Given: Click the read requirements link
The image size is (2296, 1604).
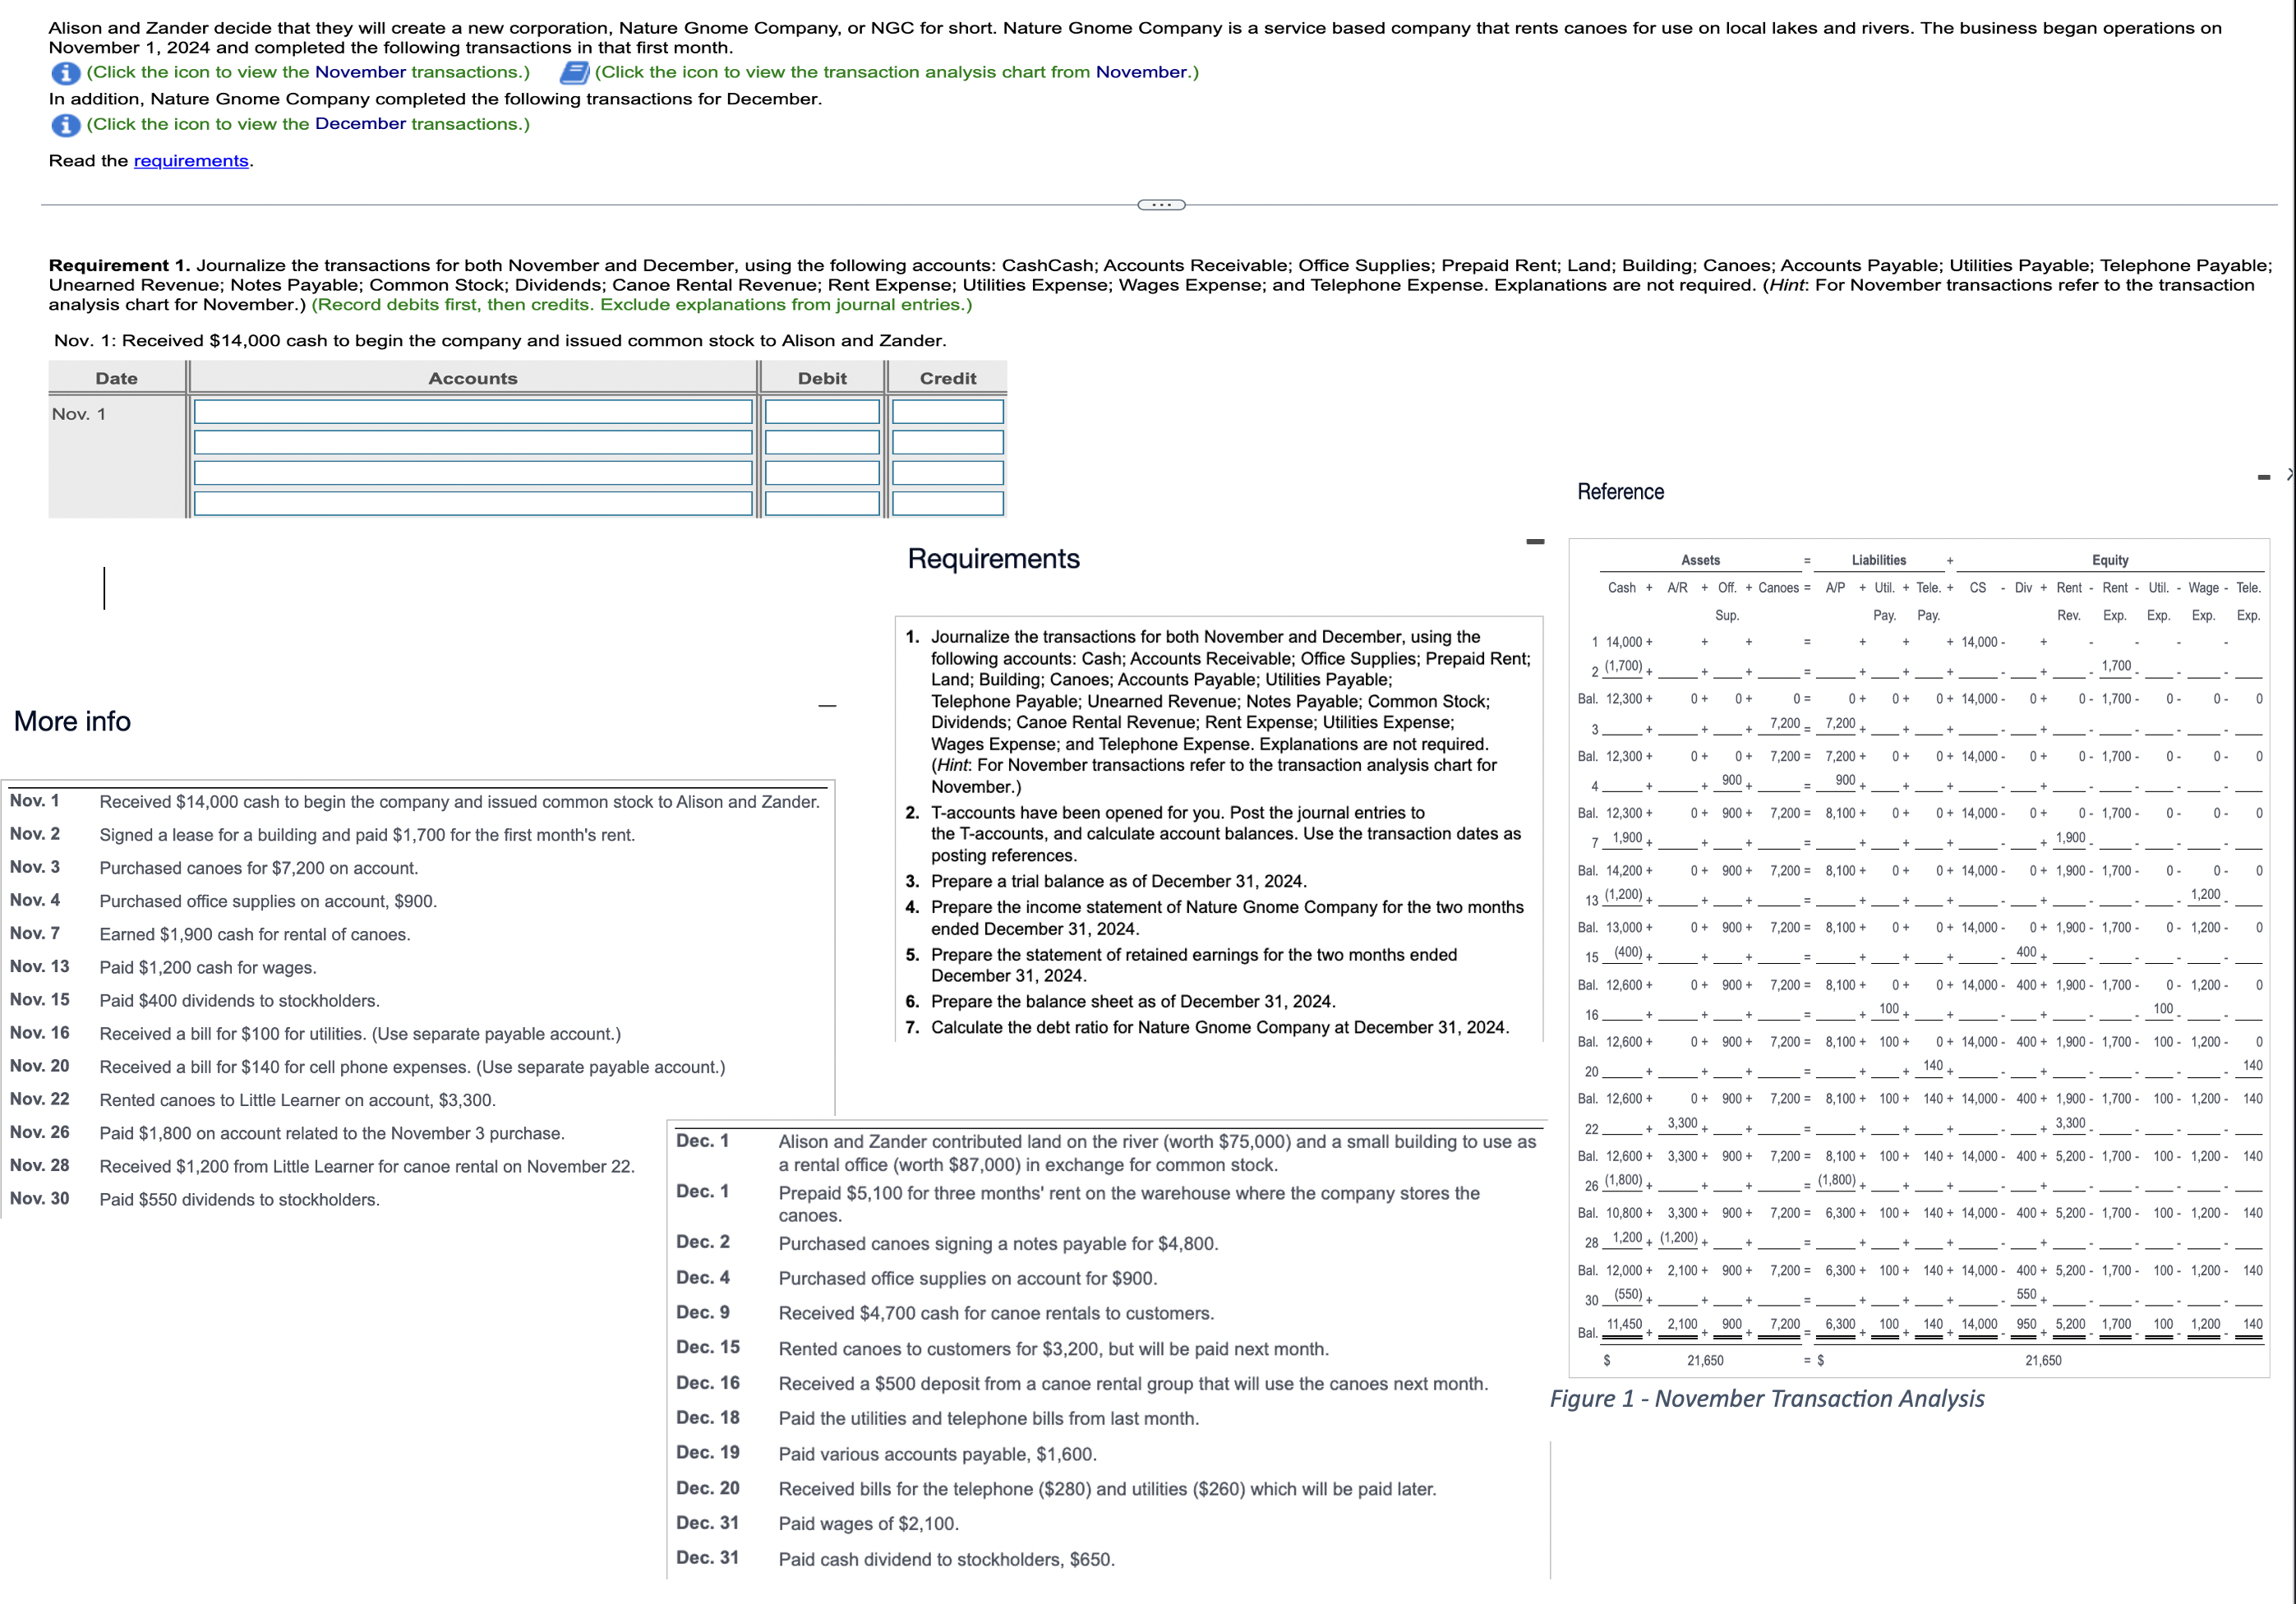Looking at the screenshot, I should (x=191, y=161).
